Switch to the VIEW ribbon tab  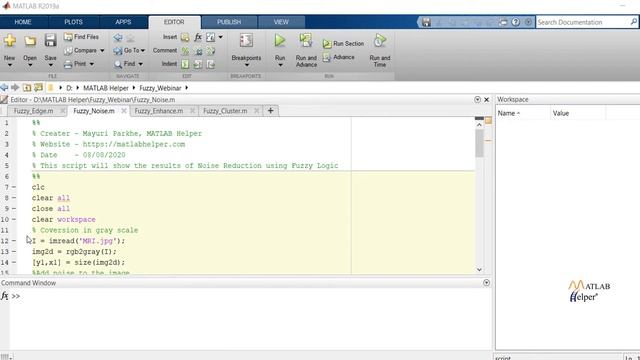point(281,22)
